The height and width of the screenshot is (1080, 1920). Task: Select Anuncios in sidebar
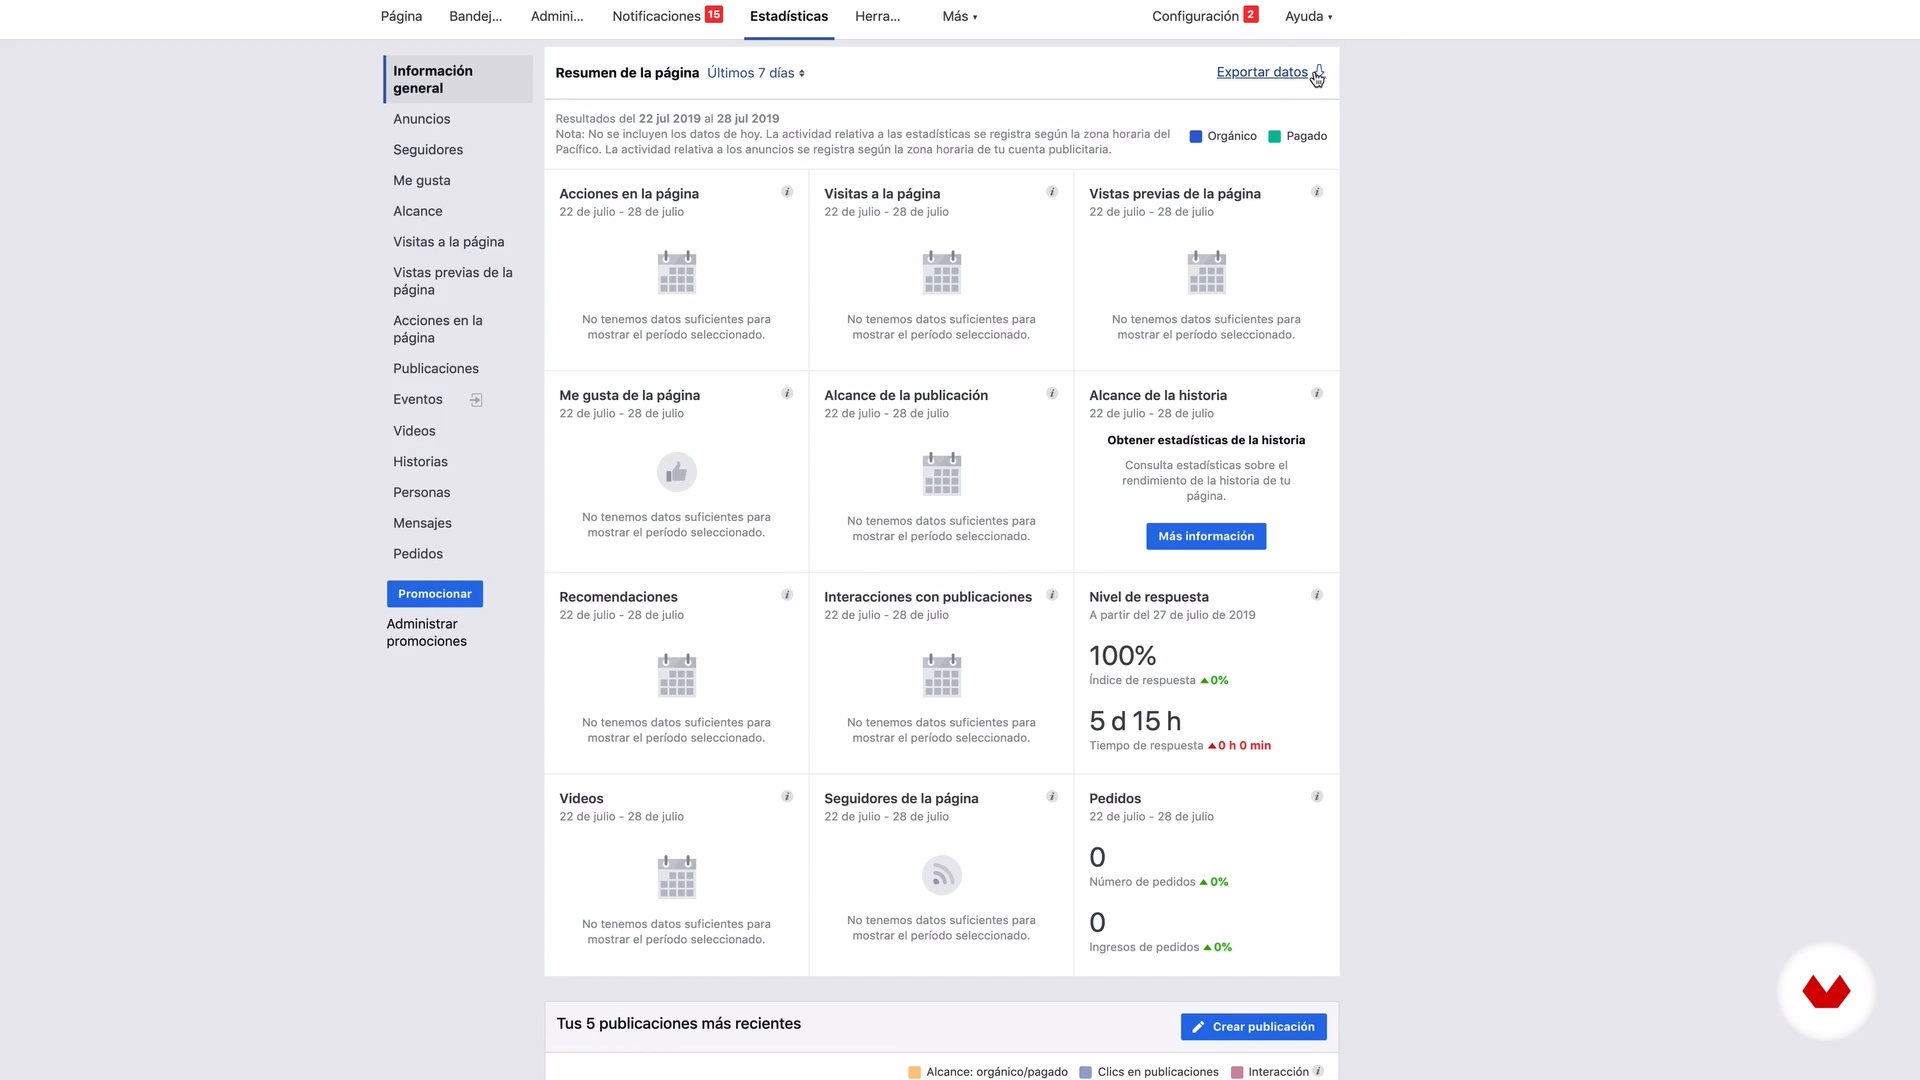coord(422,119)
